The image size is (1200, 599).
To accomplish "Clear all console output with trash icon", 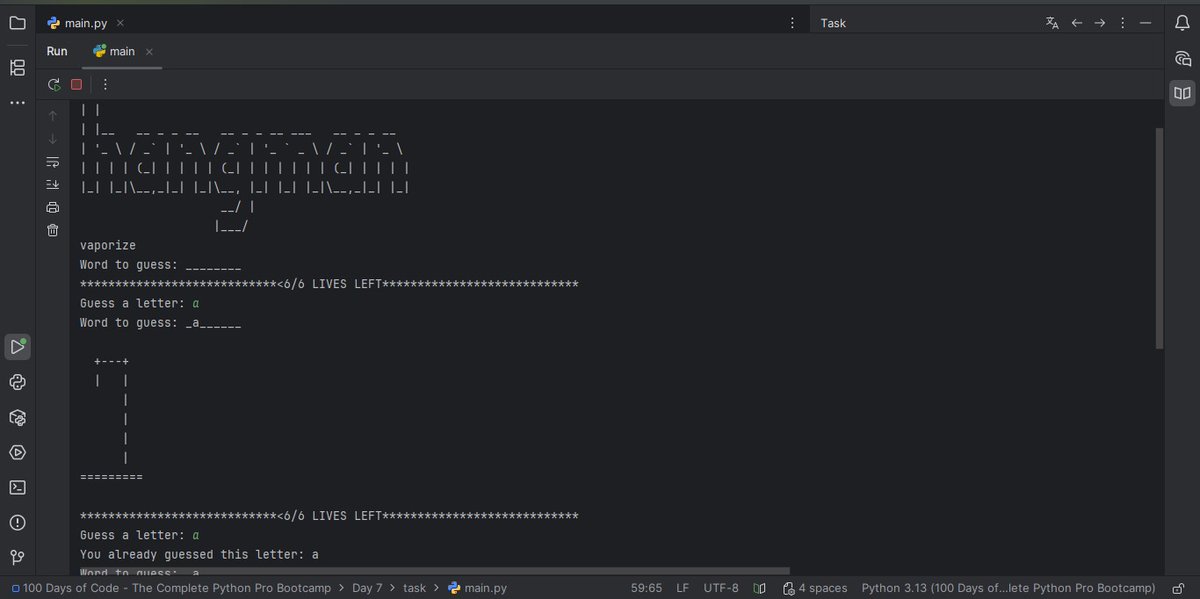I will click(x=53, y=231).
